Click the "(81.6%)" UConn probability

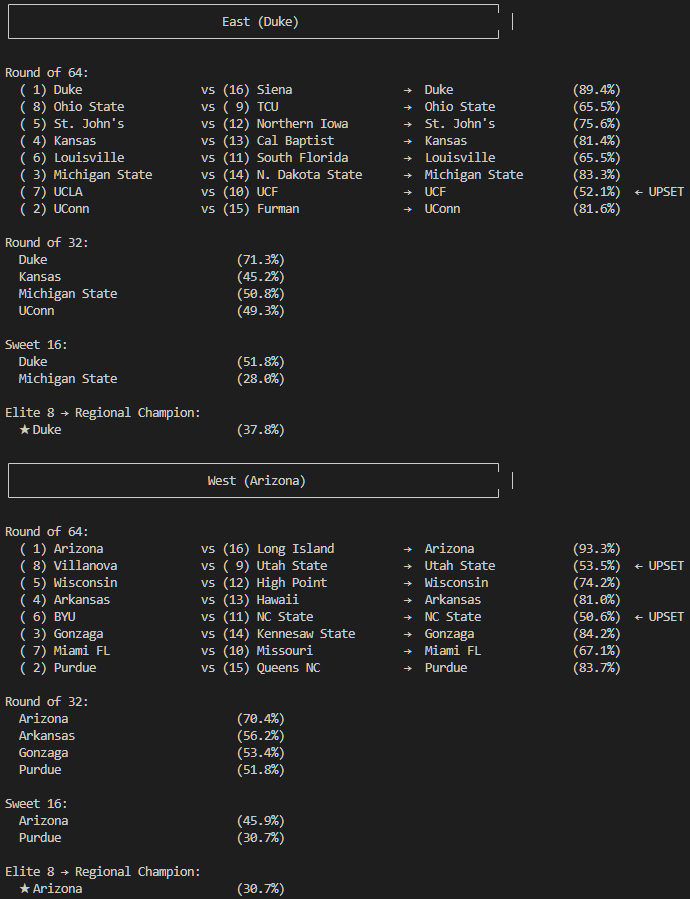[597, 209]
